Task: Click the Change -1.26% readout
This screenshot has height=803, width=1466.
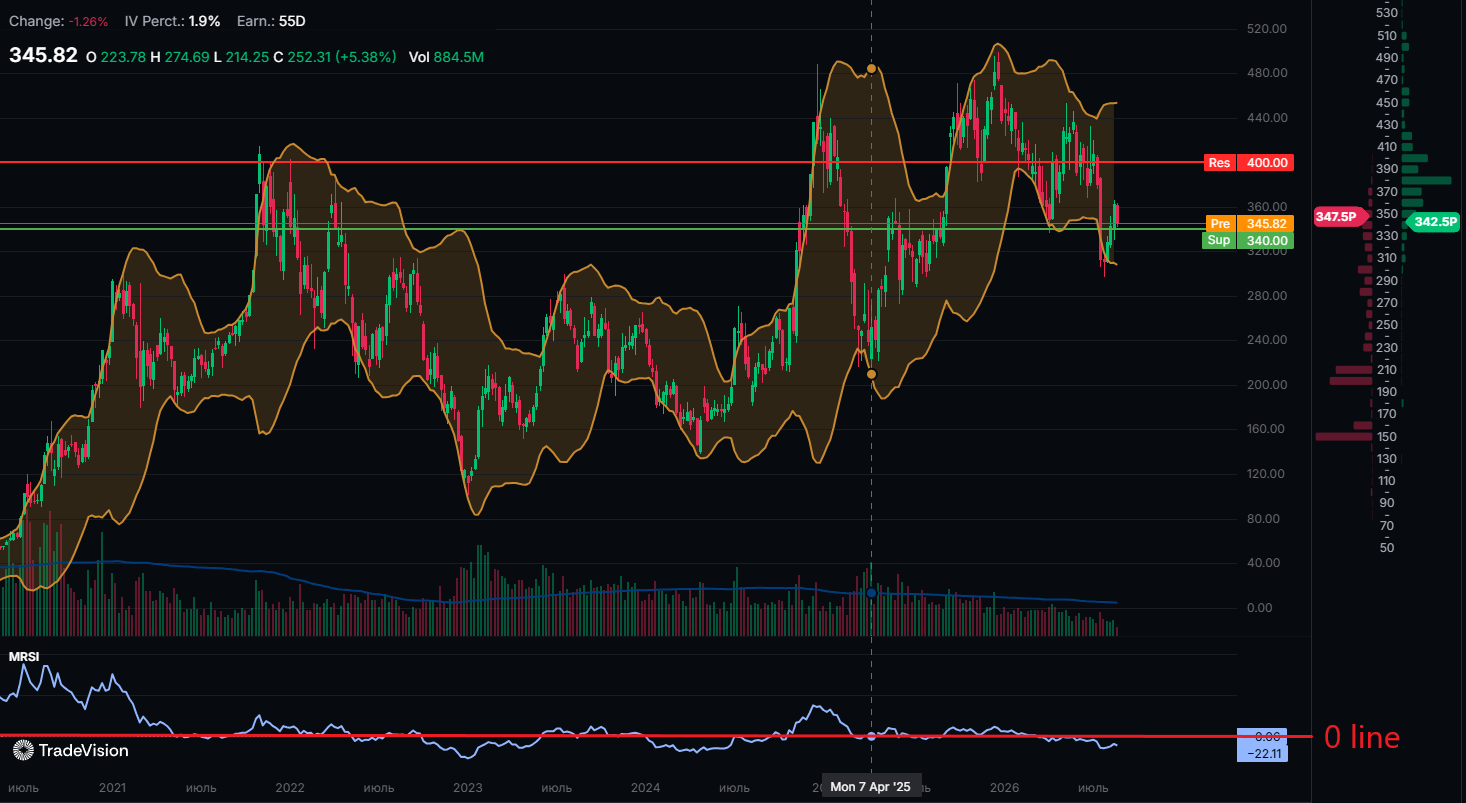Action: pyautogui.click(x=59, y=21)
